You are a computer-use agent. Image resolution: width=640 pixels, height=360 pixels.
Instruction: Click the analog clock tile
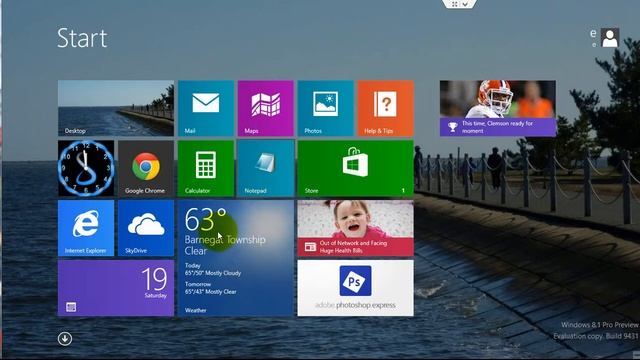(86, 168)
